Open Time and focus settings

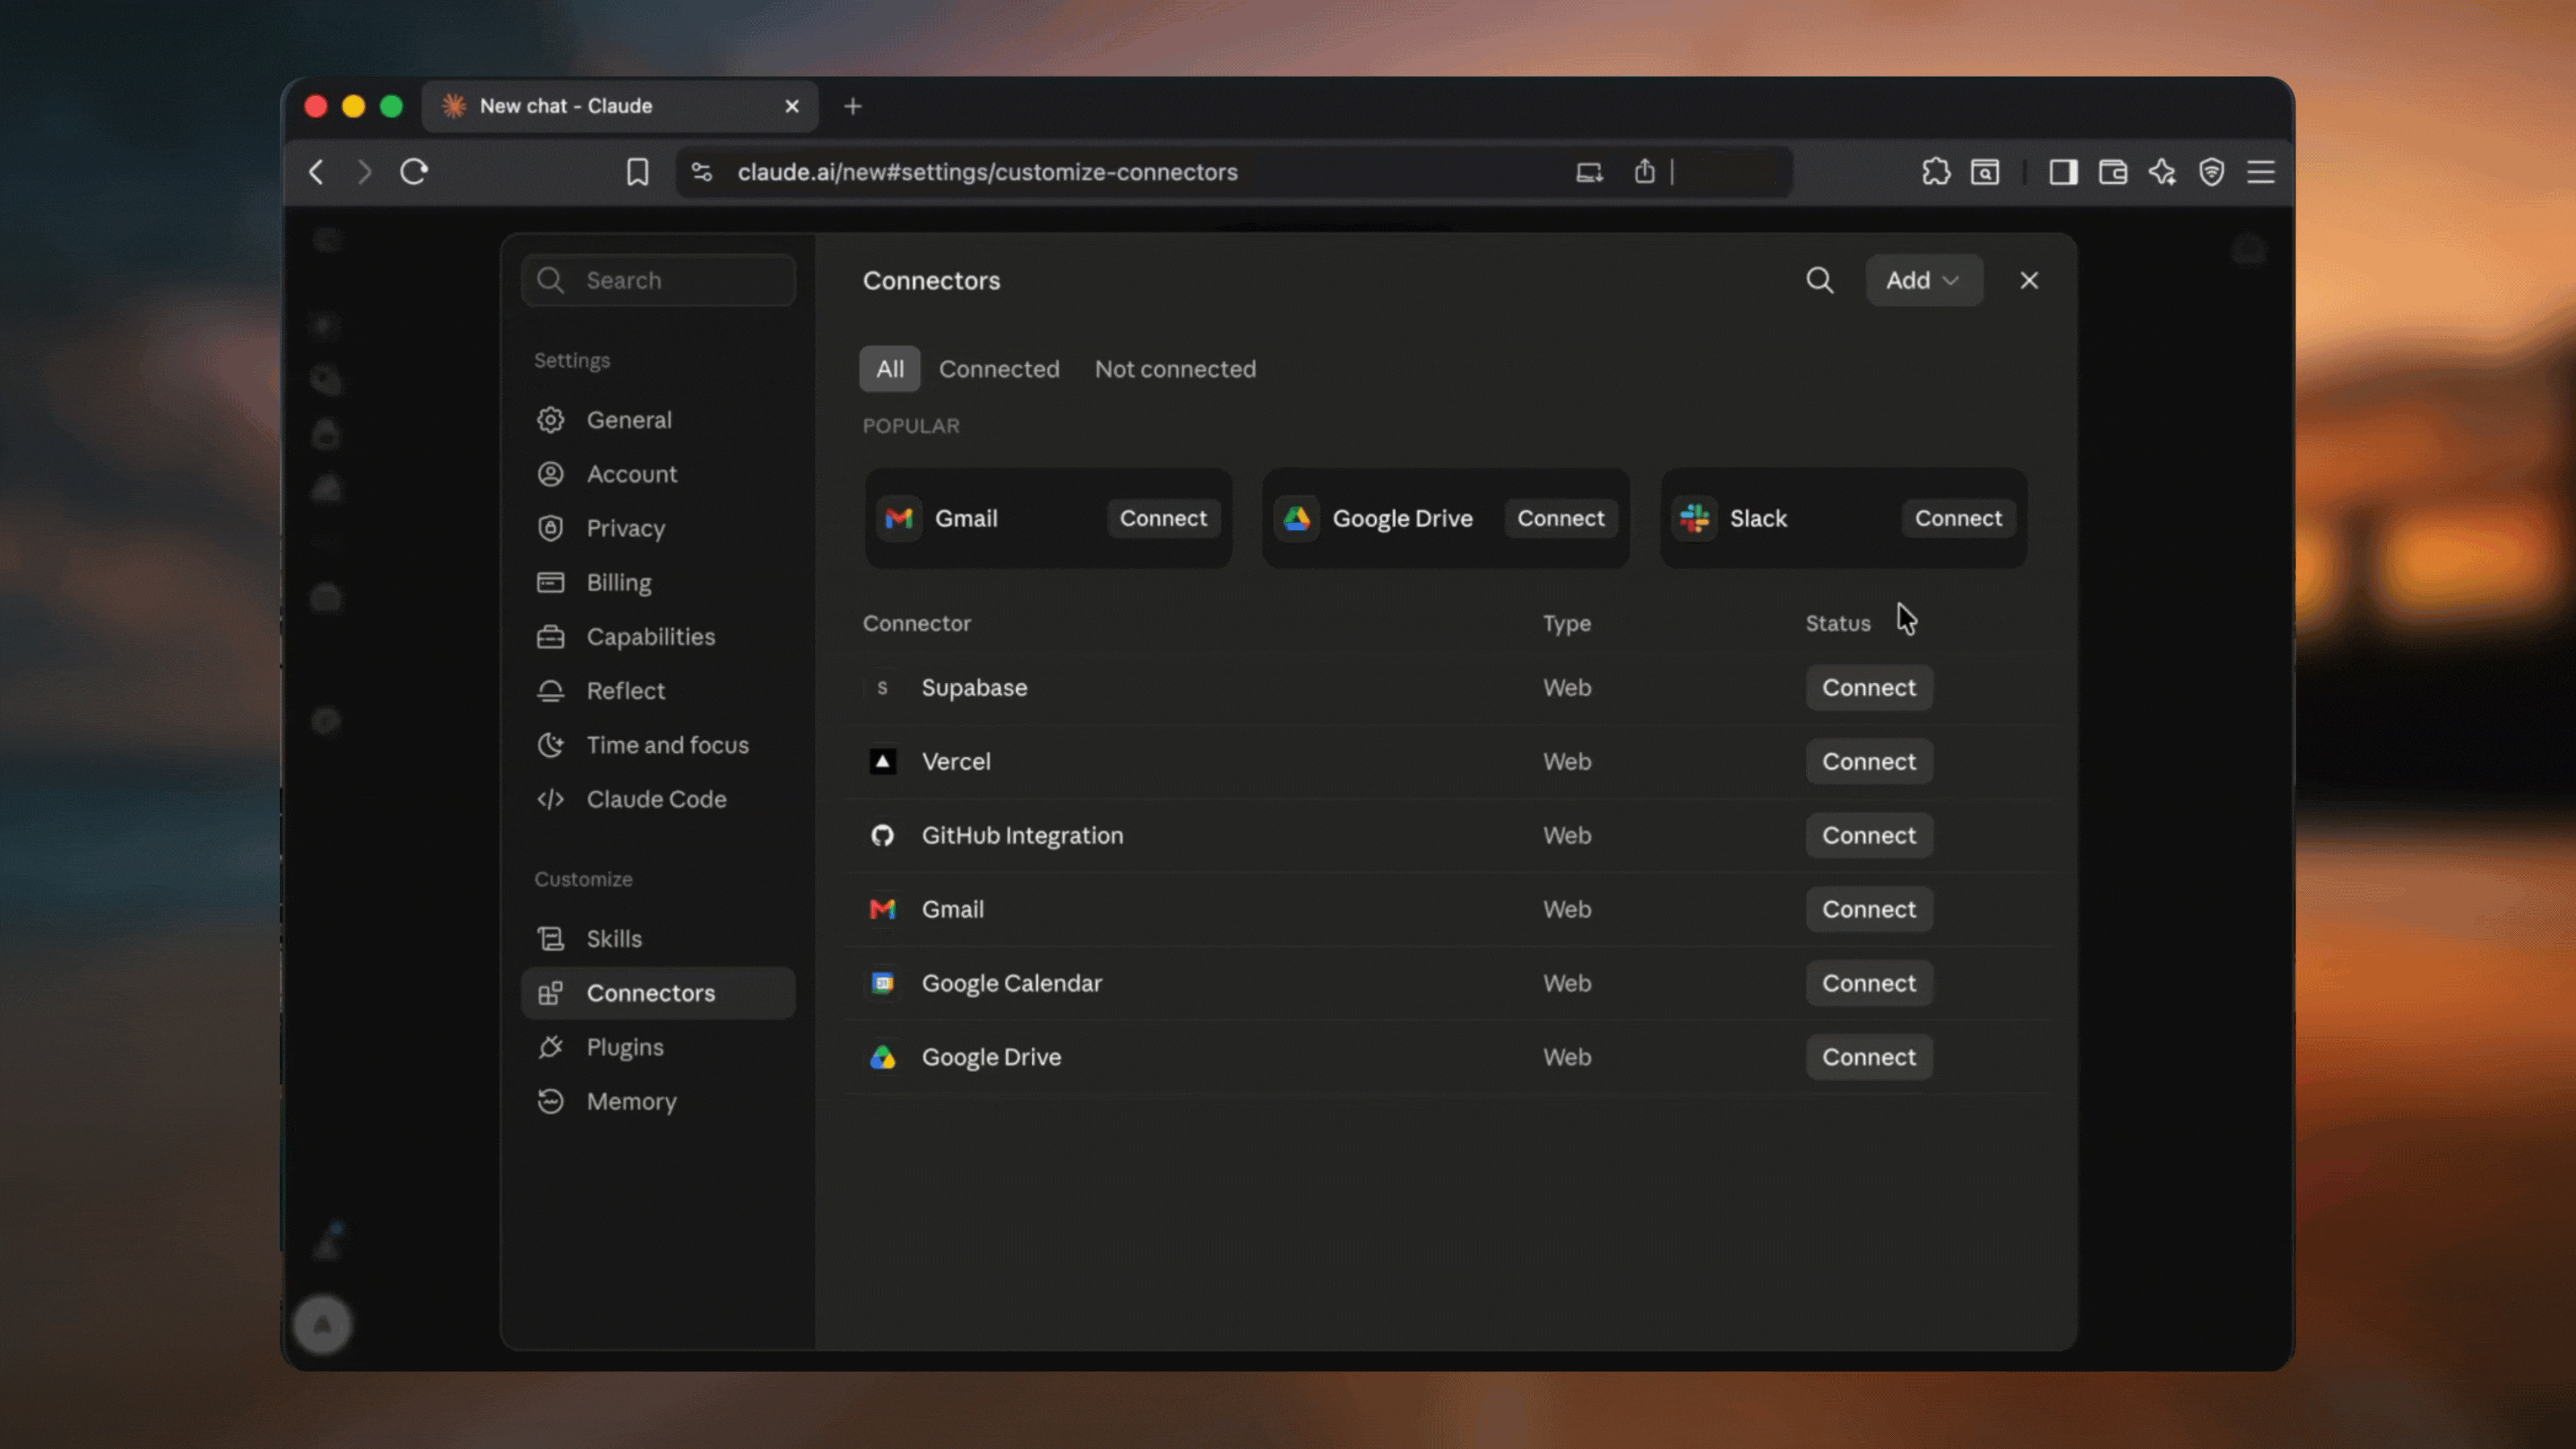click(659, 745)
